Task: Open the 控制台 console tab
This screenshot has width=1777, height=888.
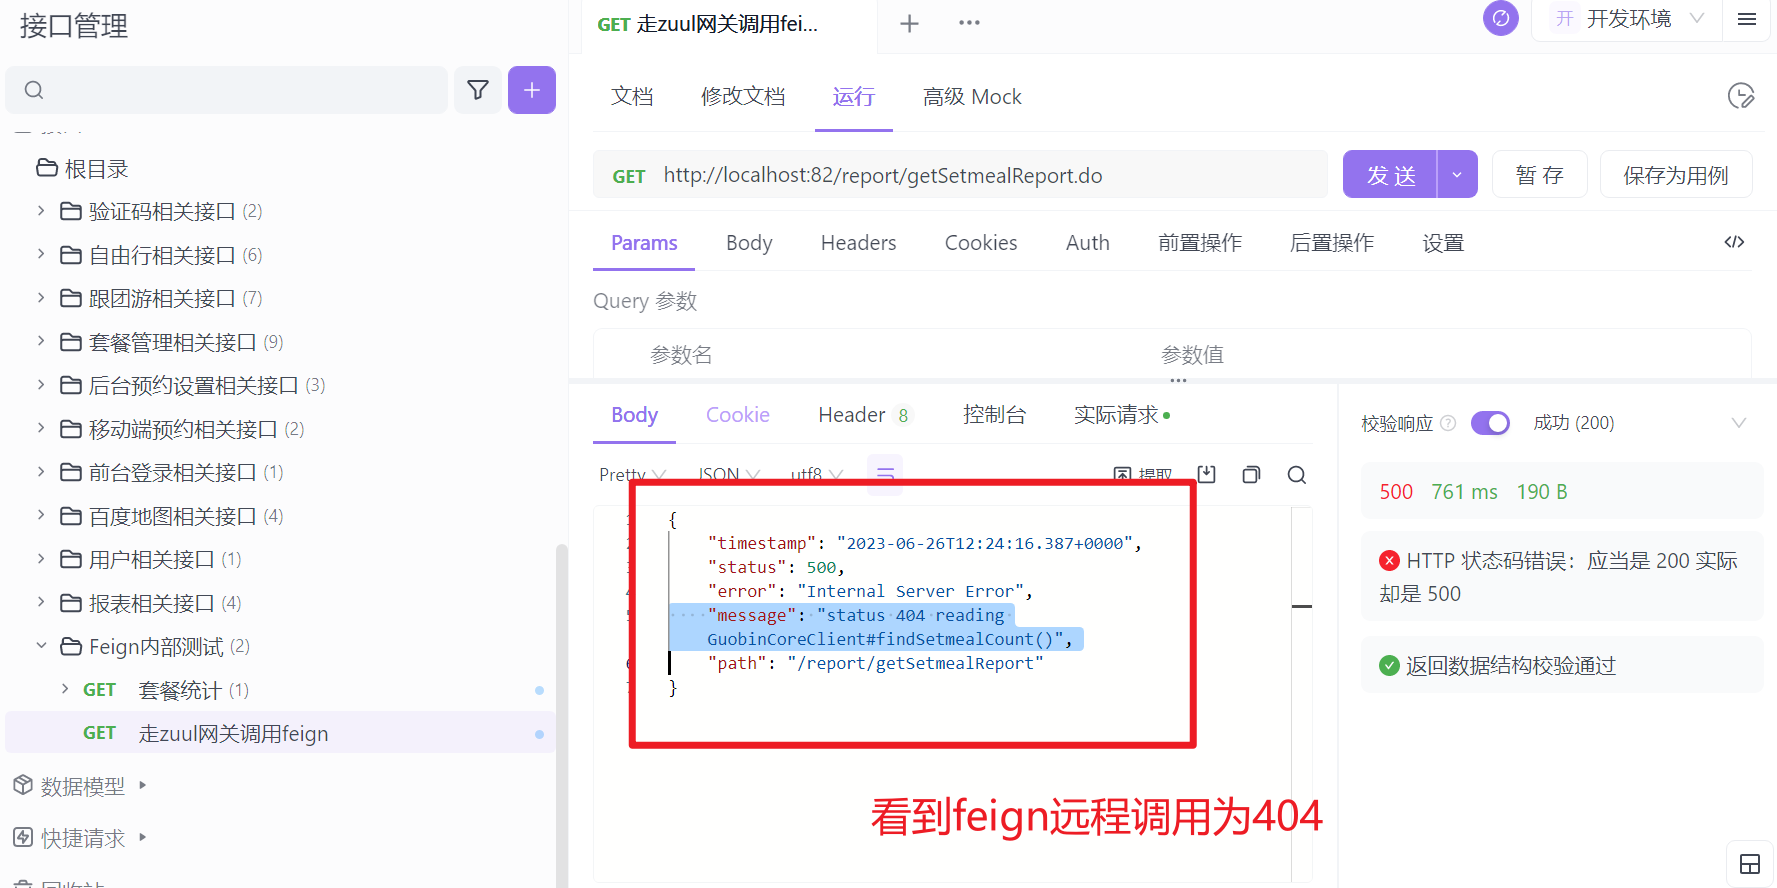Action: tap(994, 415)
